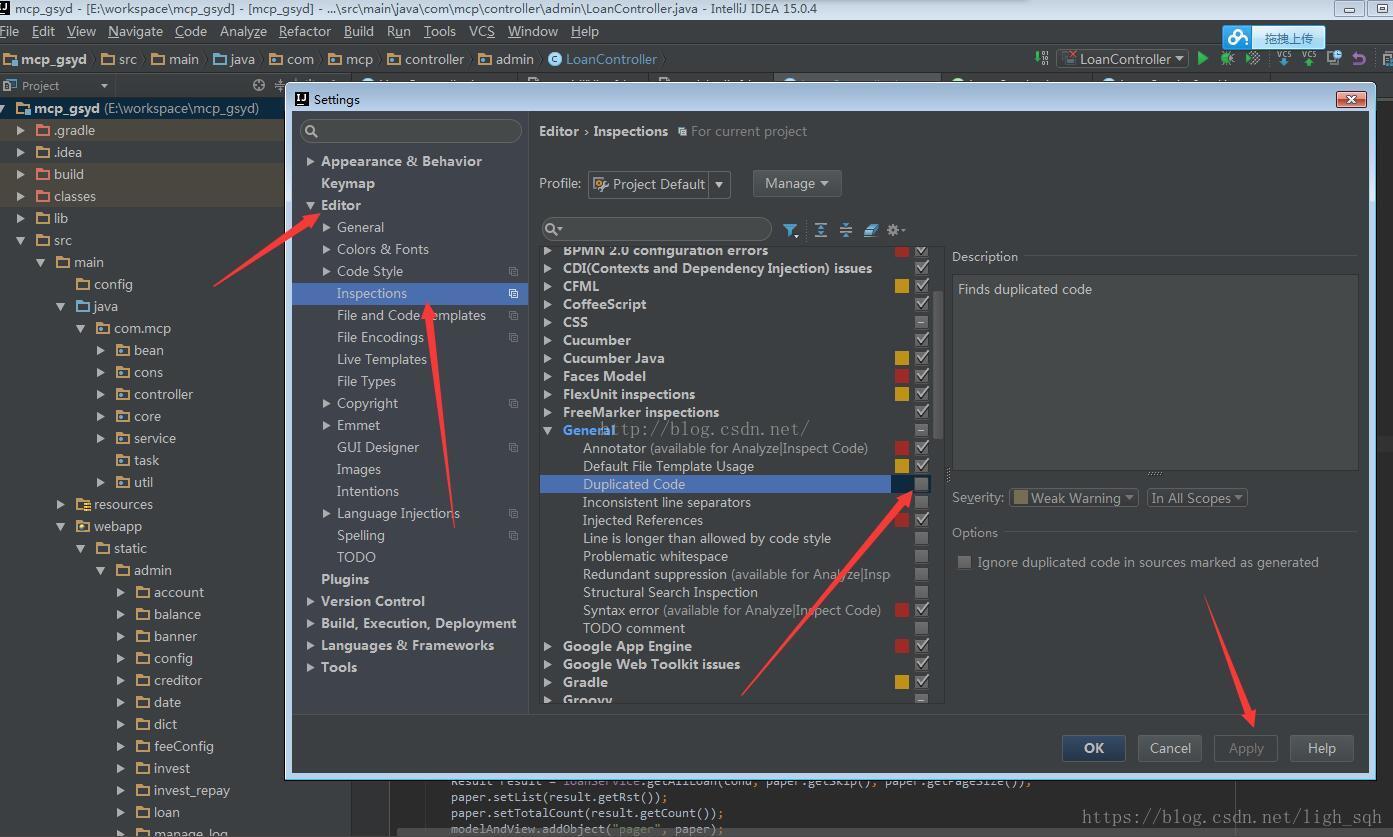
Task: Uncheck the Injected References inspection
Action: (x=921, y=520)
